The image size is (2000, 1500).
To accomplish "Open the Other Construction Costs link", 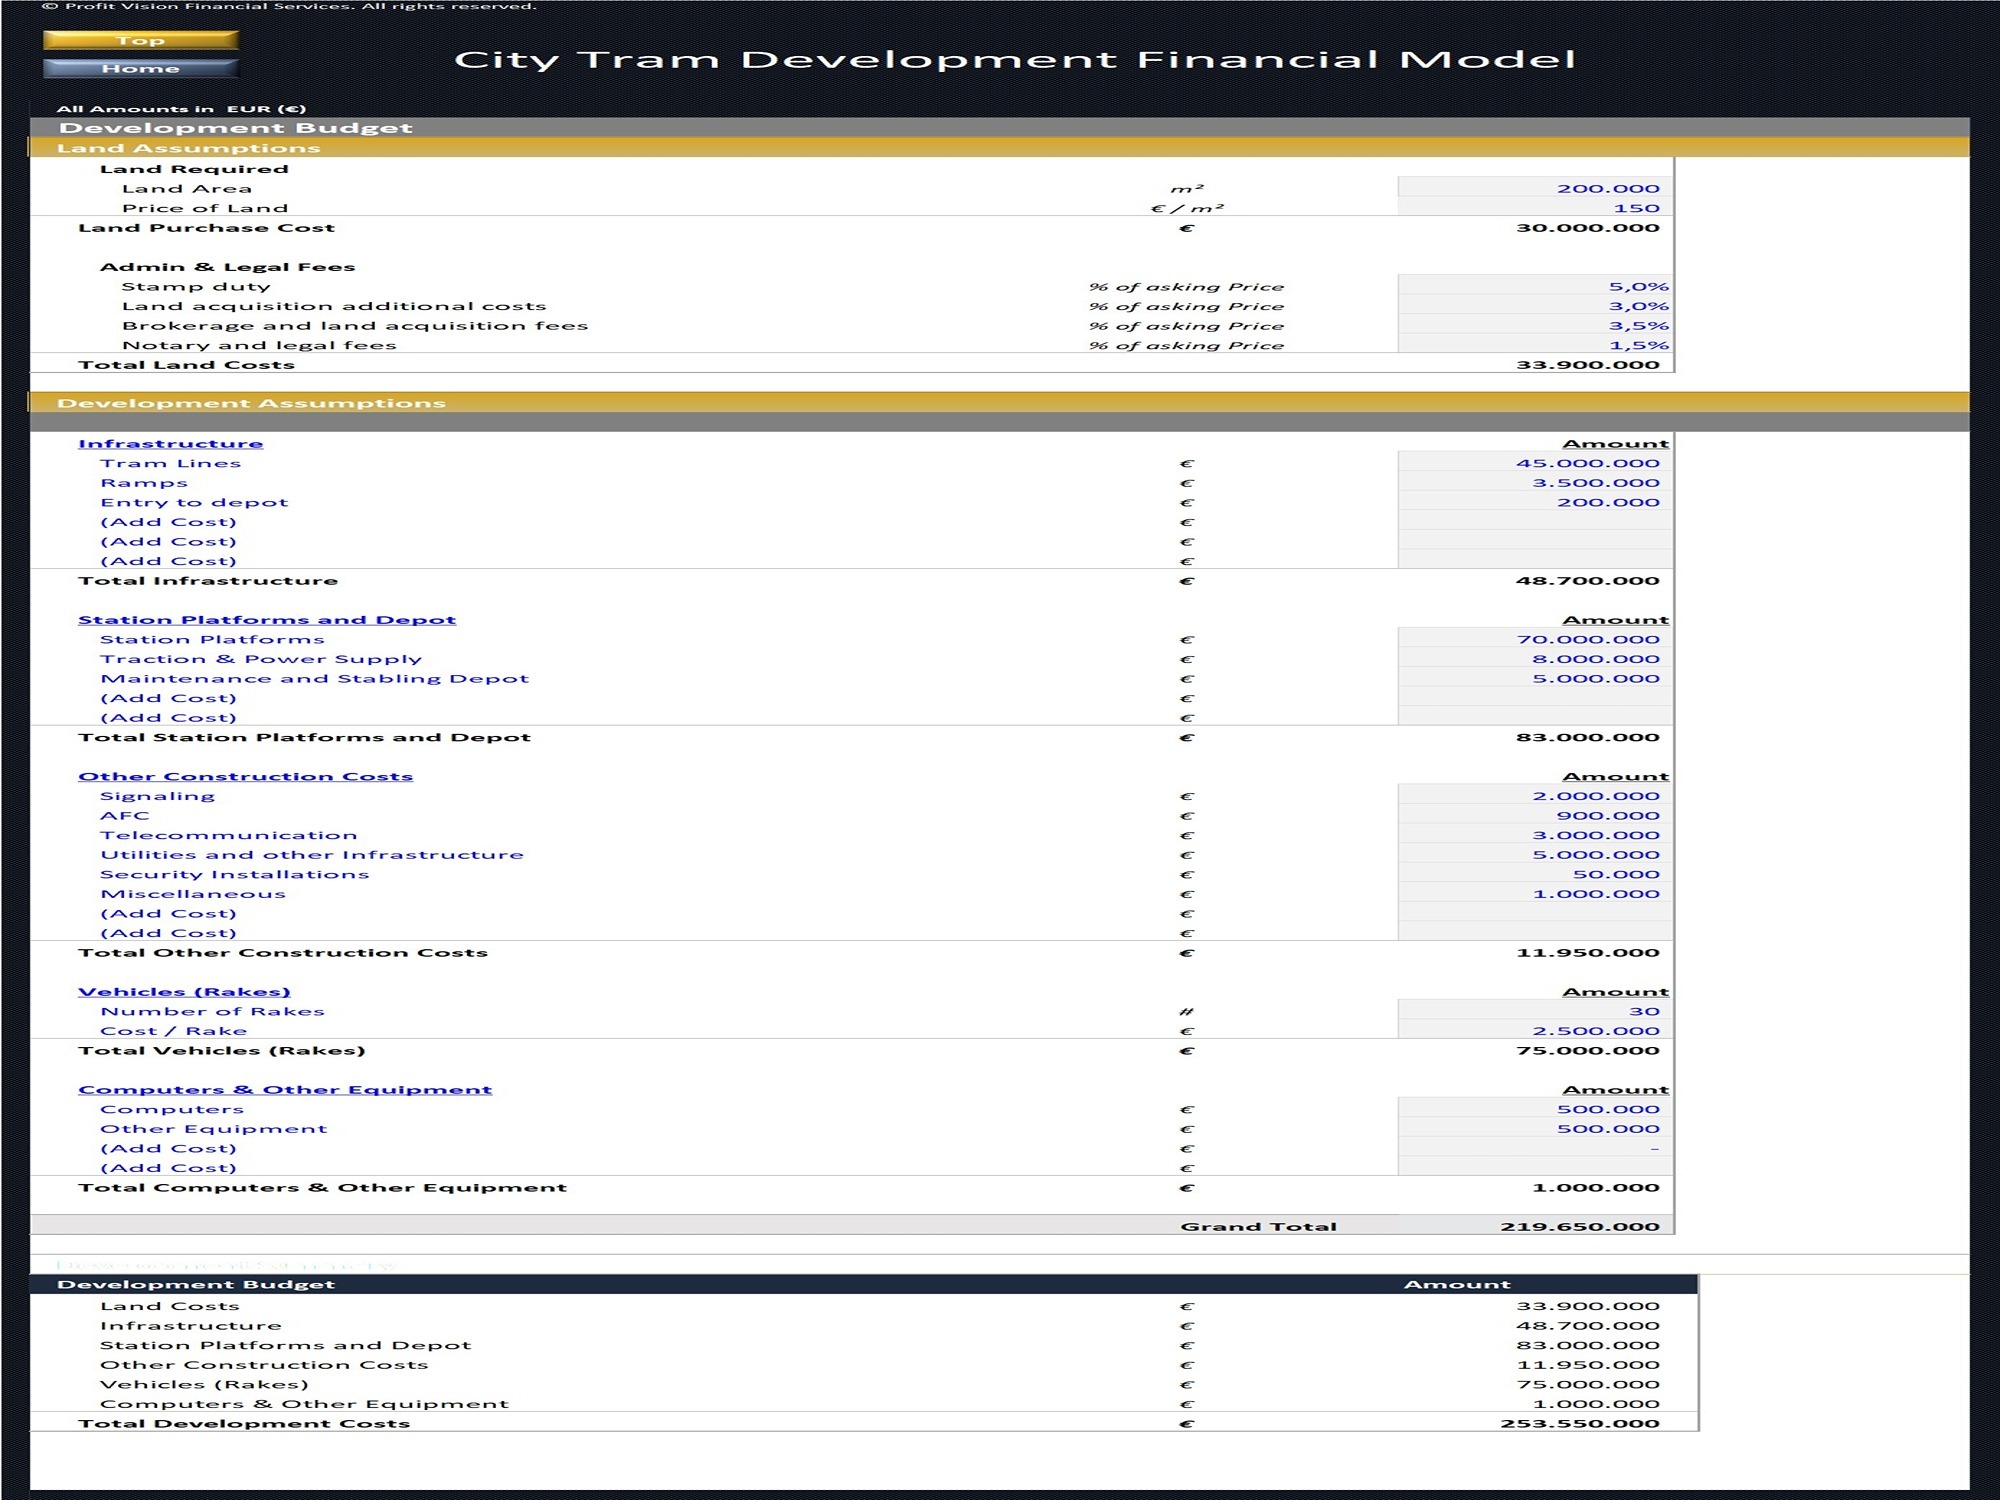I will tap(245, 775).
